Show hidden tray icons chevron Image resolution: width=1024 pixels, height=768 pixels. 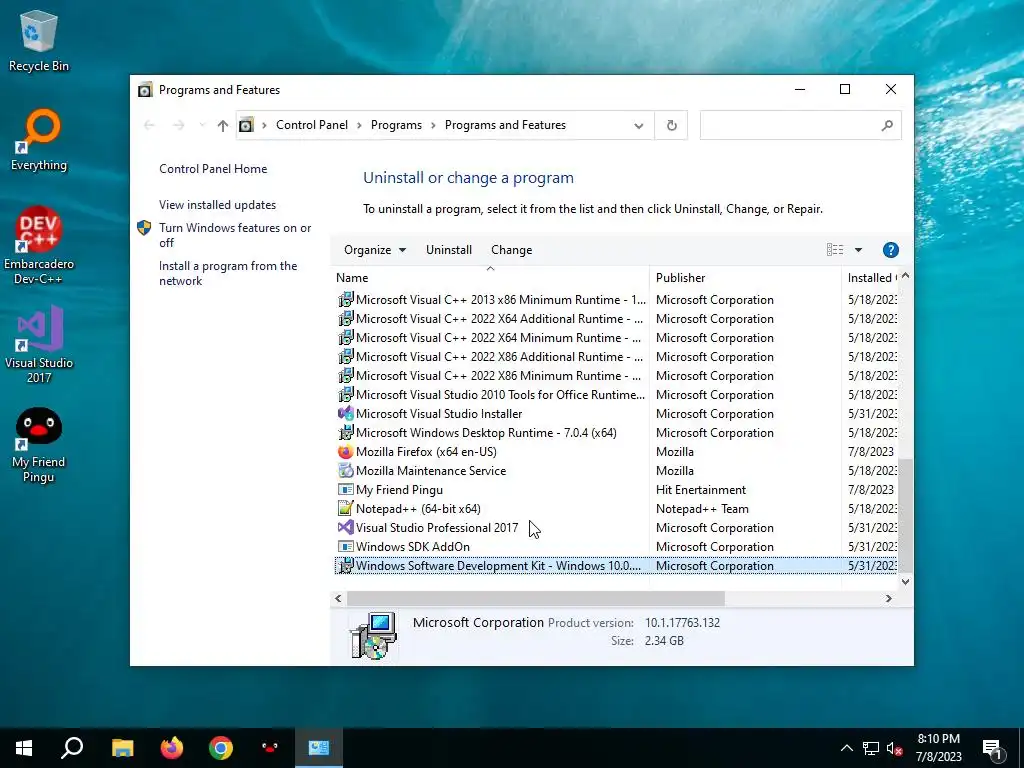(x=846, y=748)
